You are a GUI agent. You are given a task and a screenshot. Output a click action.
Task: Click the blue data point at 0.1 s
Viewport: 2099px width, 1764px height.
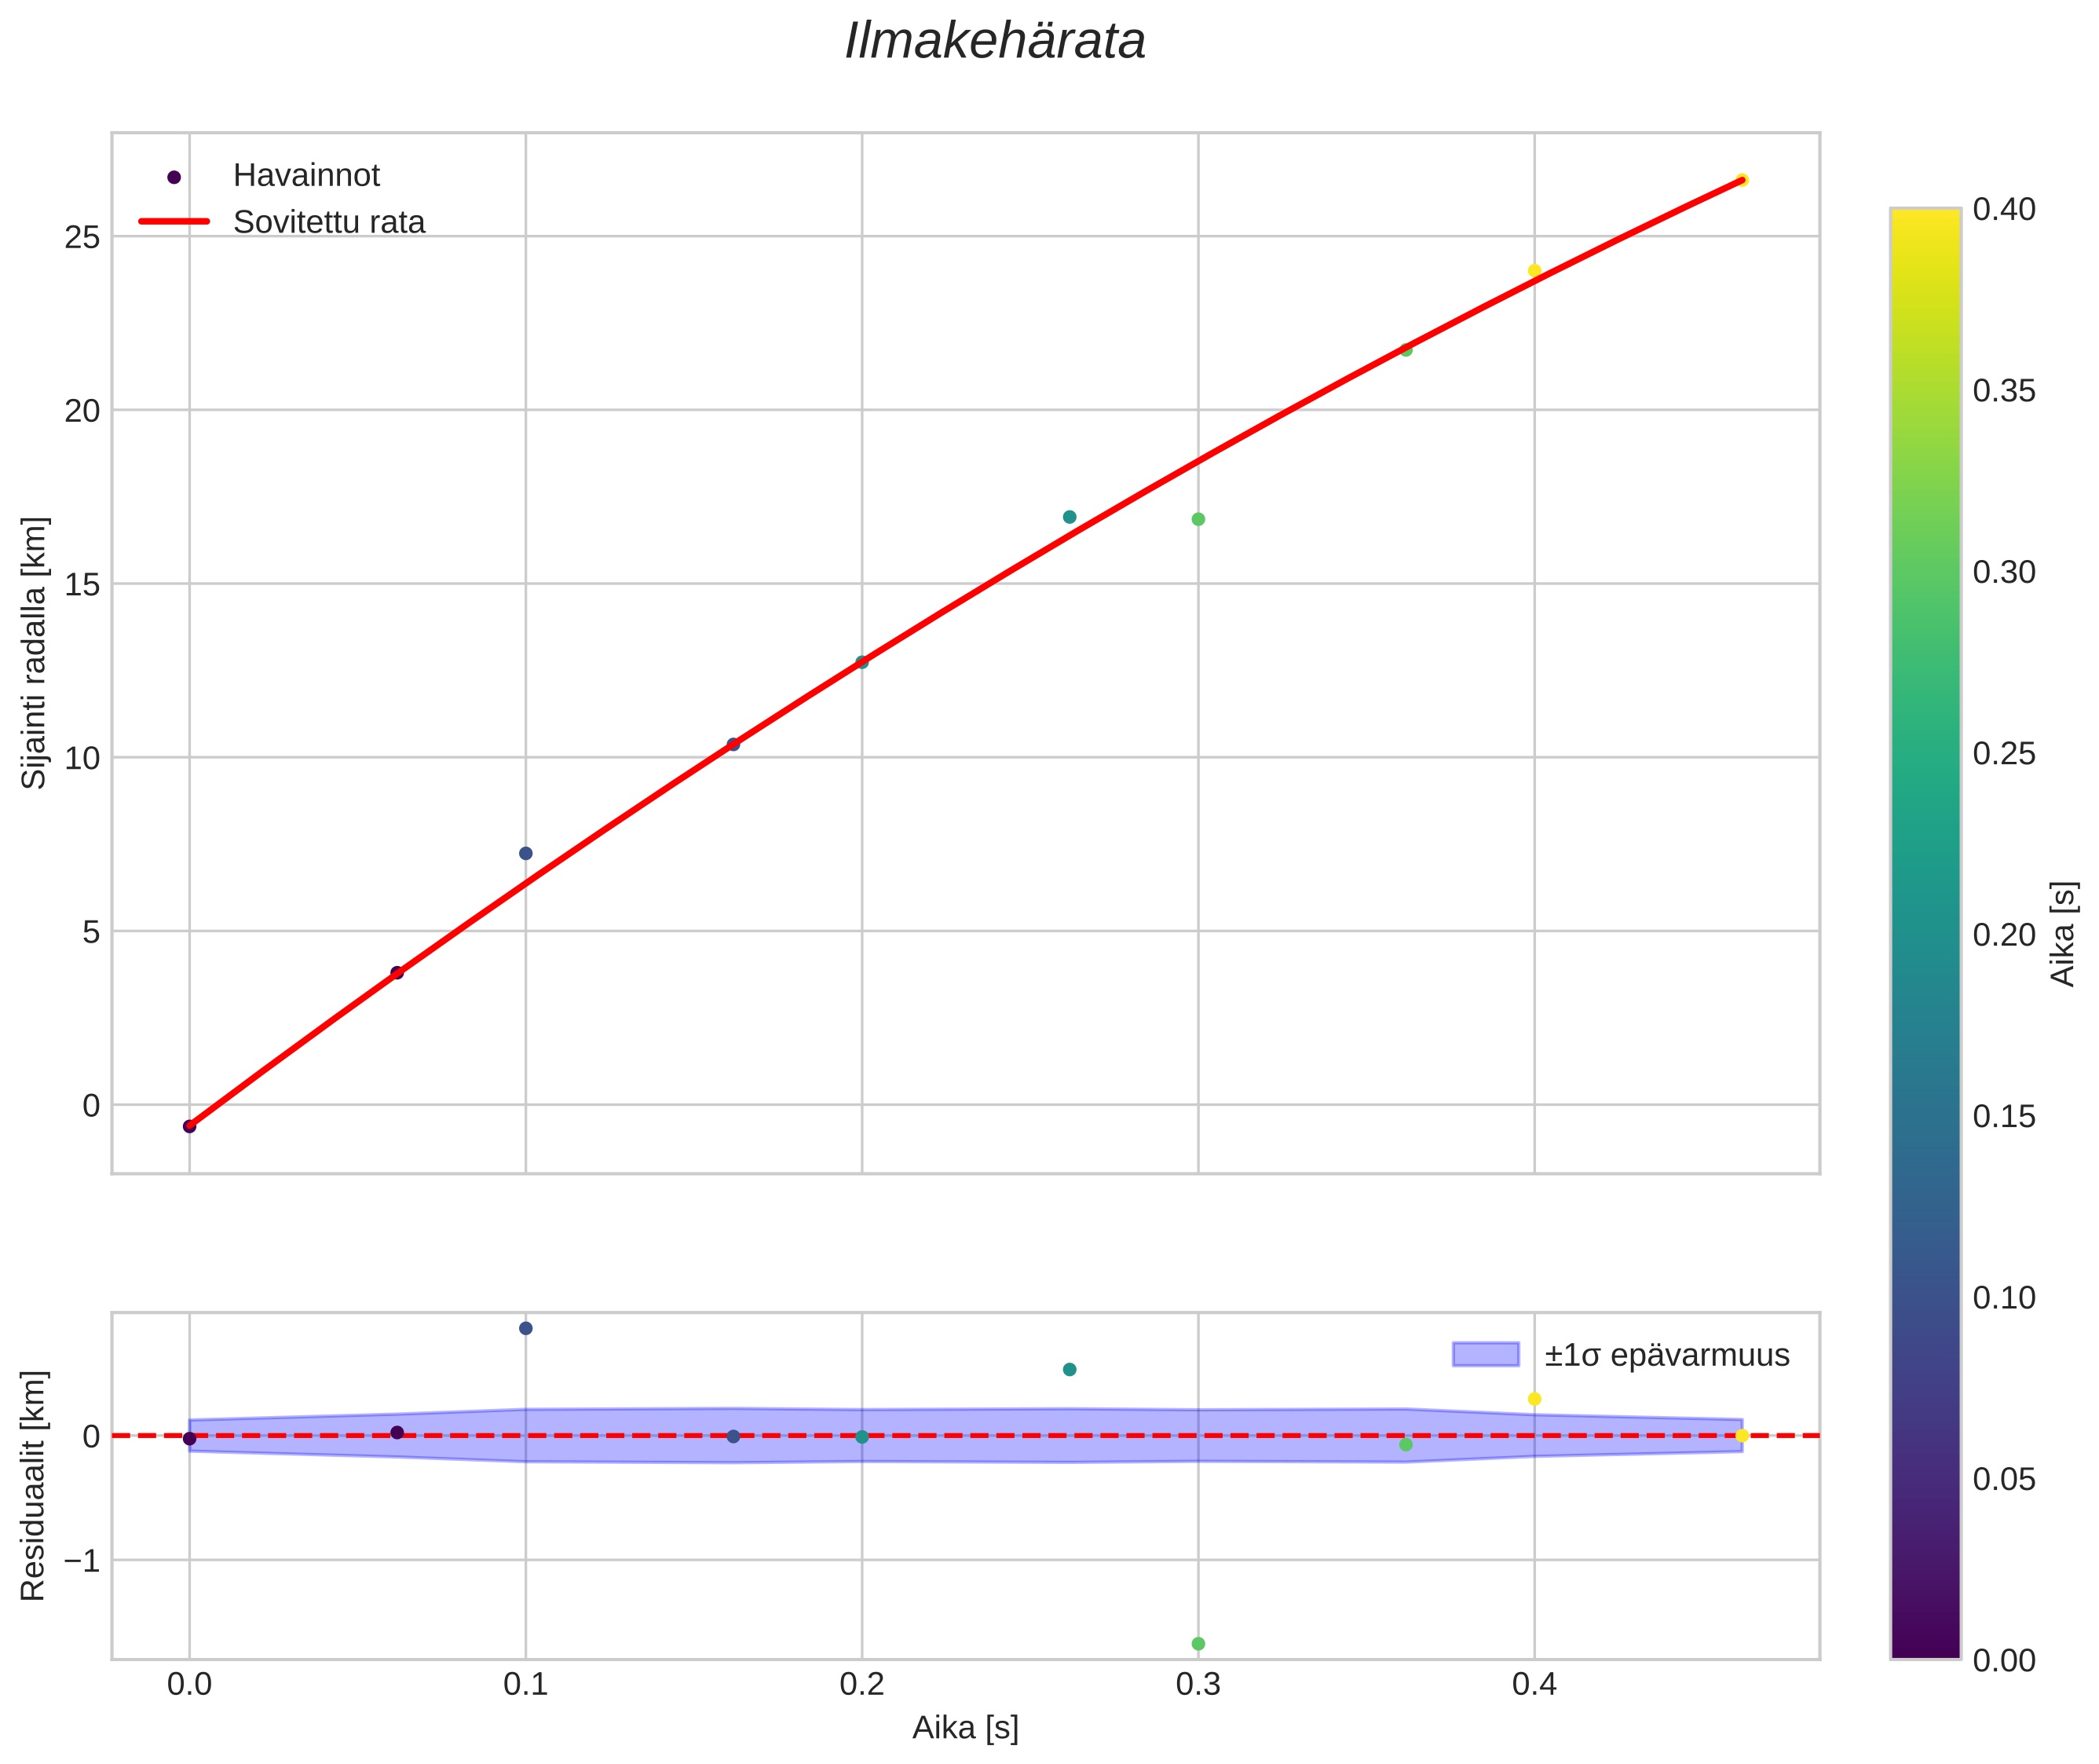coord(526,853)
